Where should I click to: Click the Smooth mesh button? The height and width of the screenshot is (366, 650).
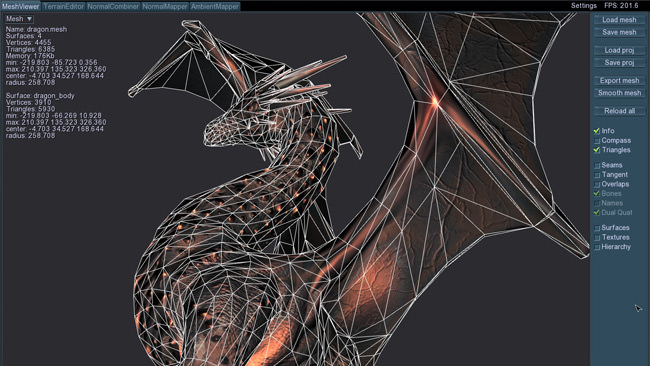(x=619, y=93)
